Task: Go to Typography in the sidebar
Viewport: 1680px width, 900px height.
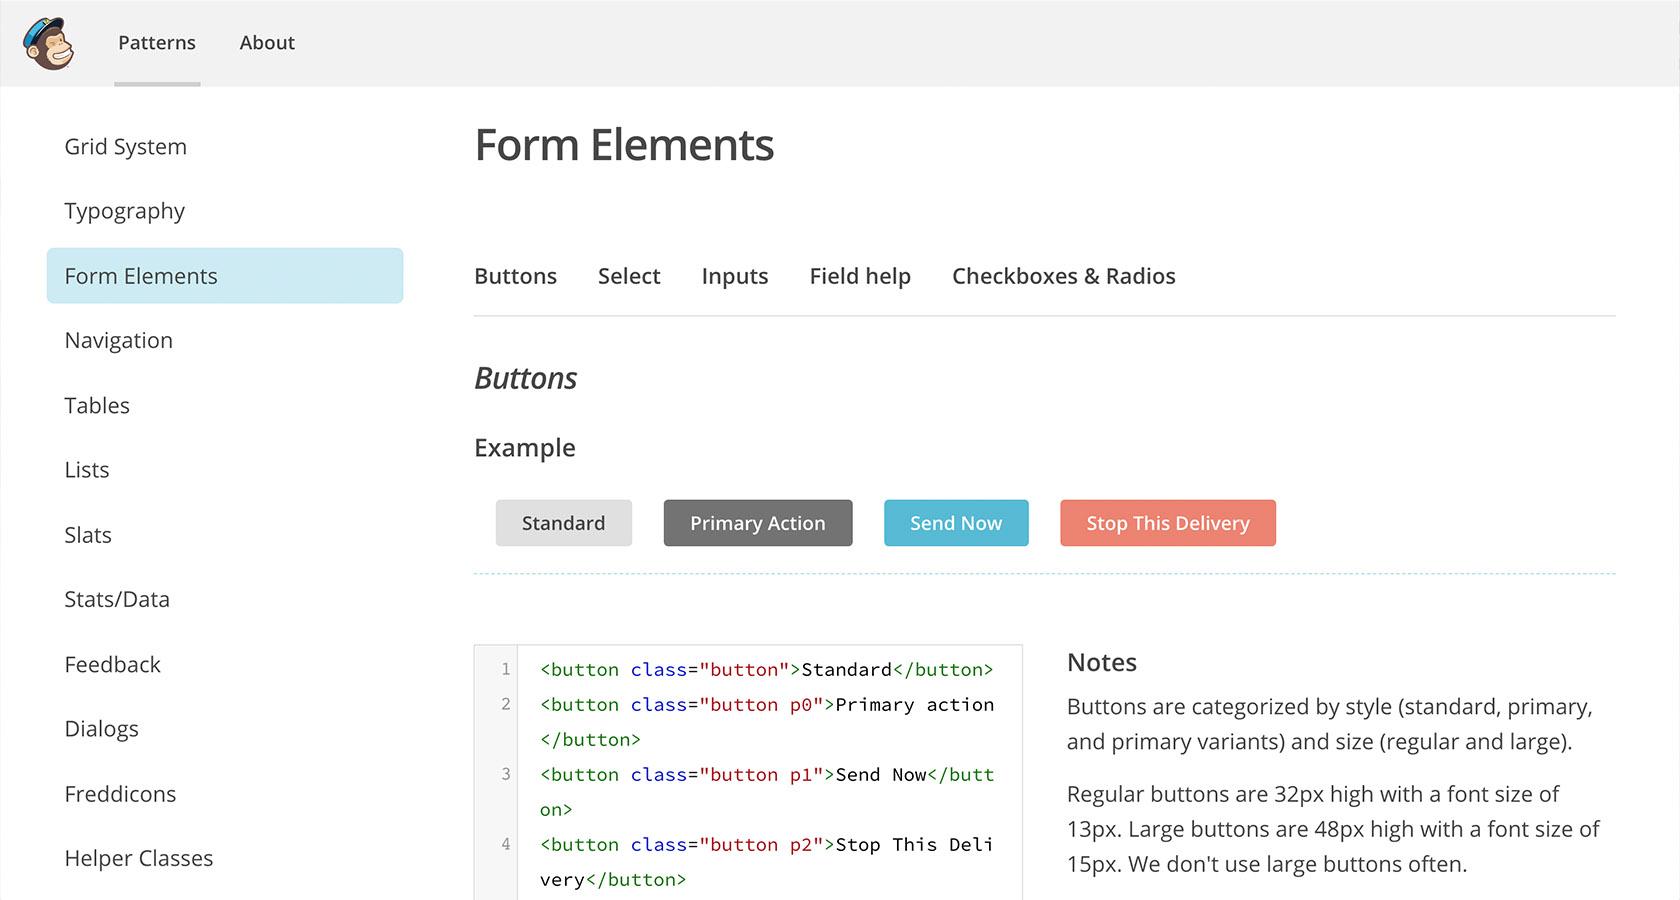Action: click(x=125, y=211)
